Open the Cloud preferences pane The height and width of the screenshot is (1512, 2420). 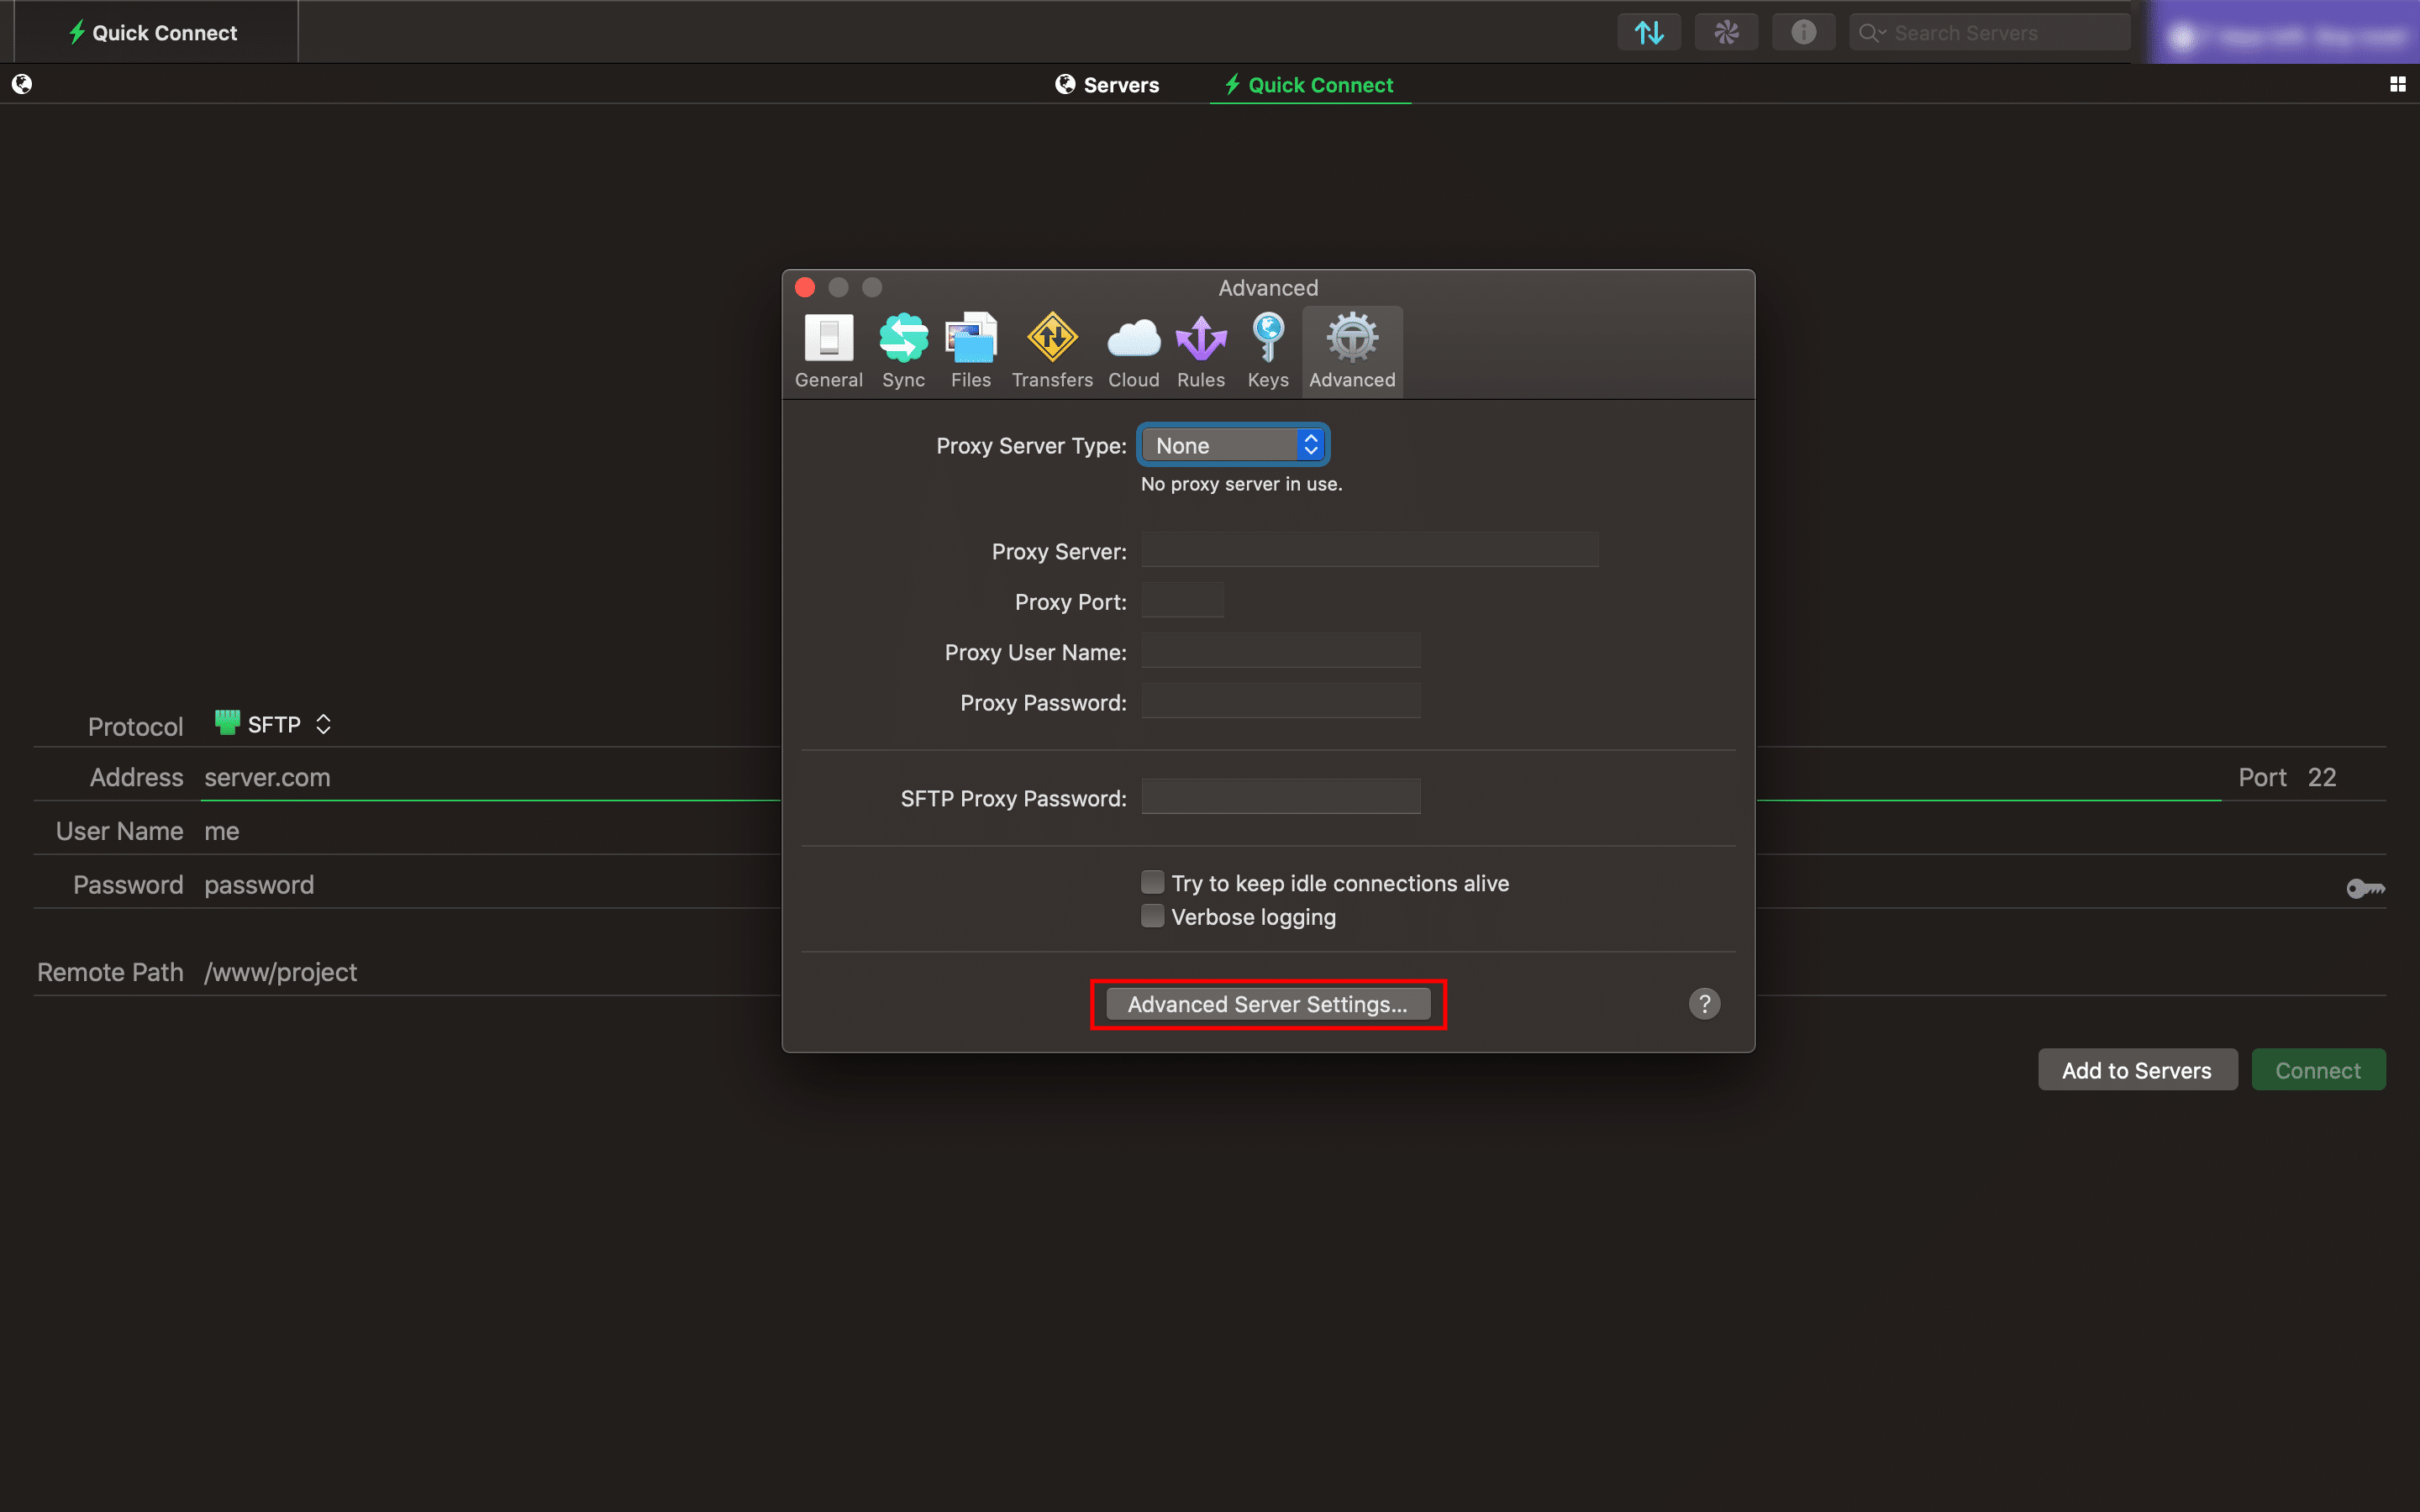pyautogui.click(x=1133, y=351)
